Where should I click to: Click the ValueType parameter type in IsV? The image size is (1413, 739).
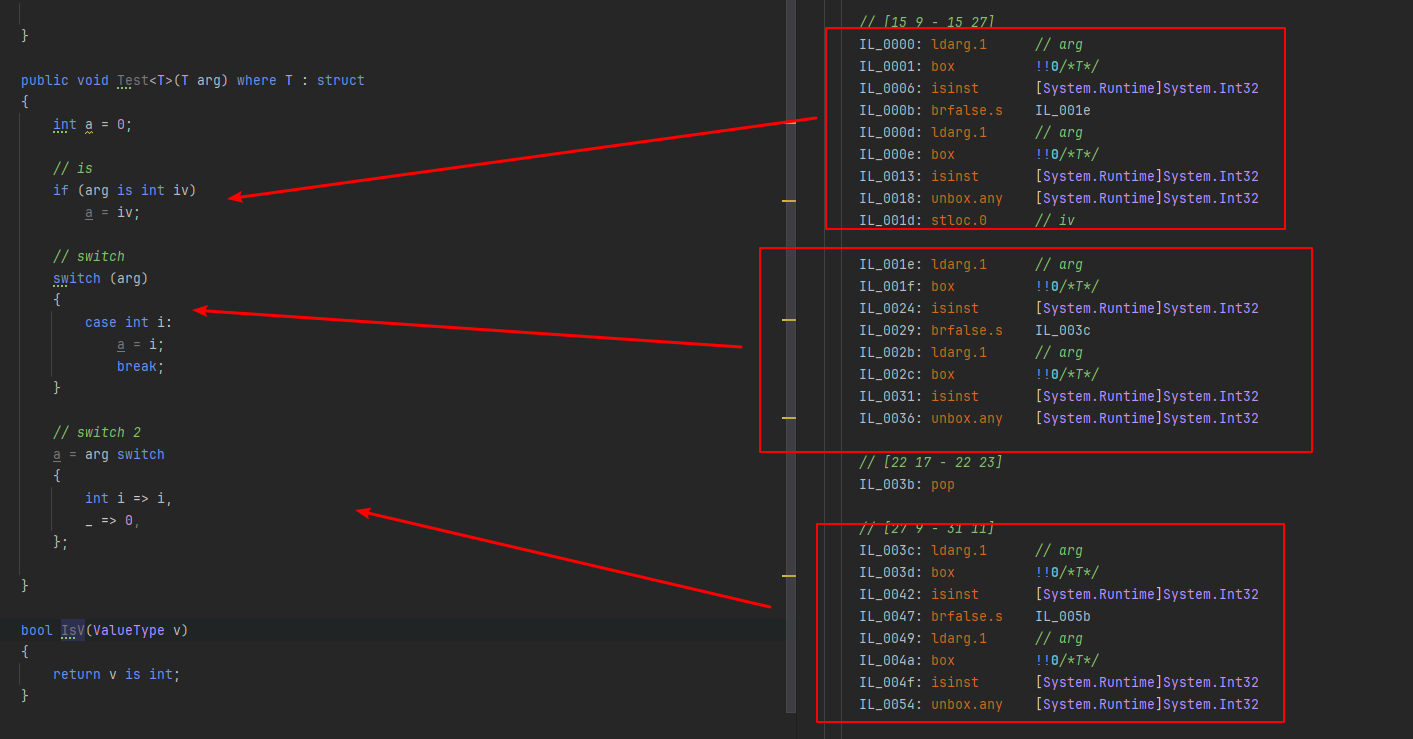(128, 630)
